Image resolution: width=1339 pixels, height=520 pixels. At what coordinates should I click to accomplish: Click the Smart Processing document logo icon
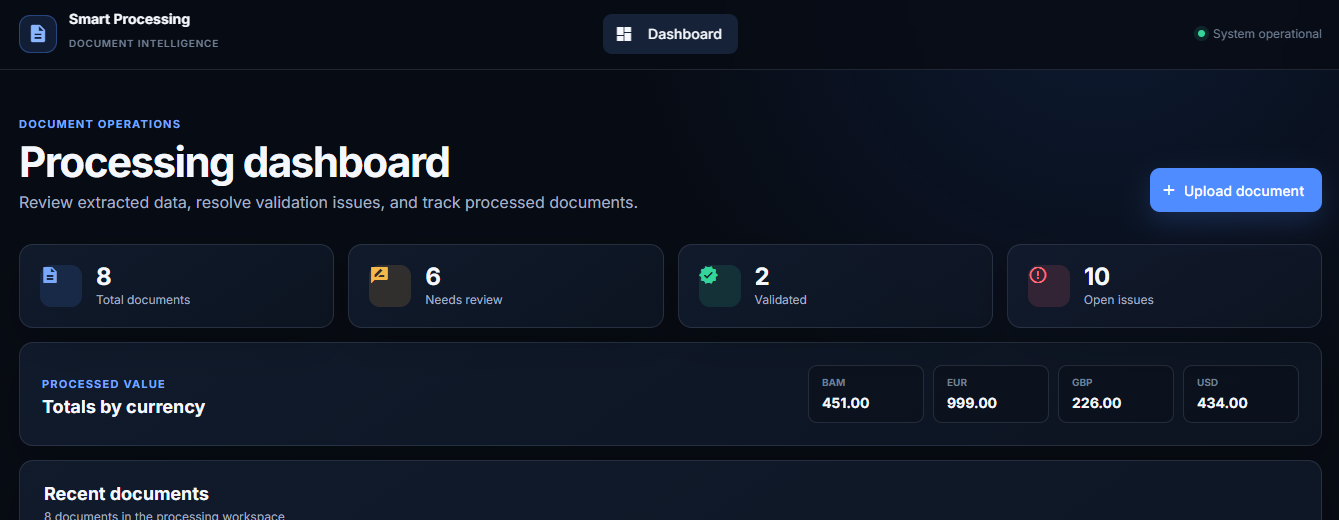[38, 34]
